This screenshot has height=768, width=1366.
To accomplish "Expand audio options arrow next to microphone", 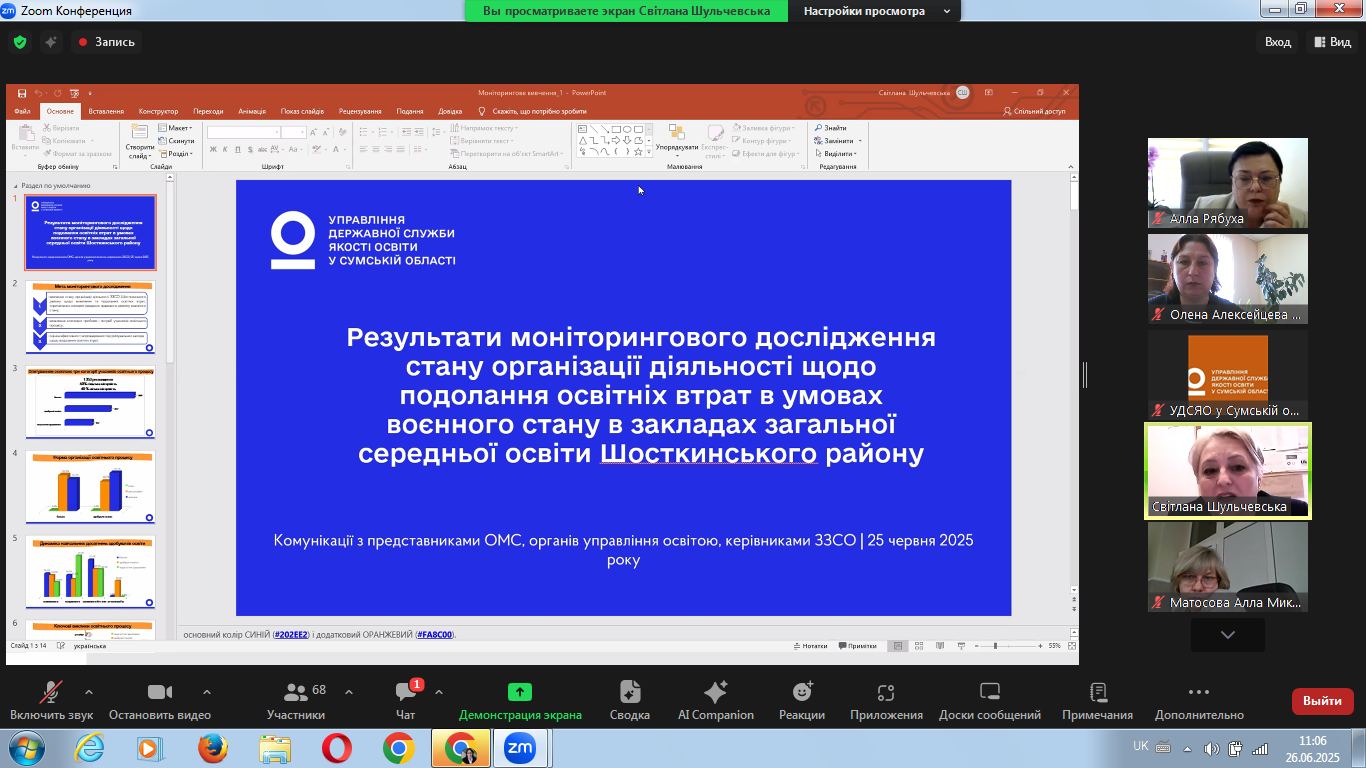I will (89, 692).
